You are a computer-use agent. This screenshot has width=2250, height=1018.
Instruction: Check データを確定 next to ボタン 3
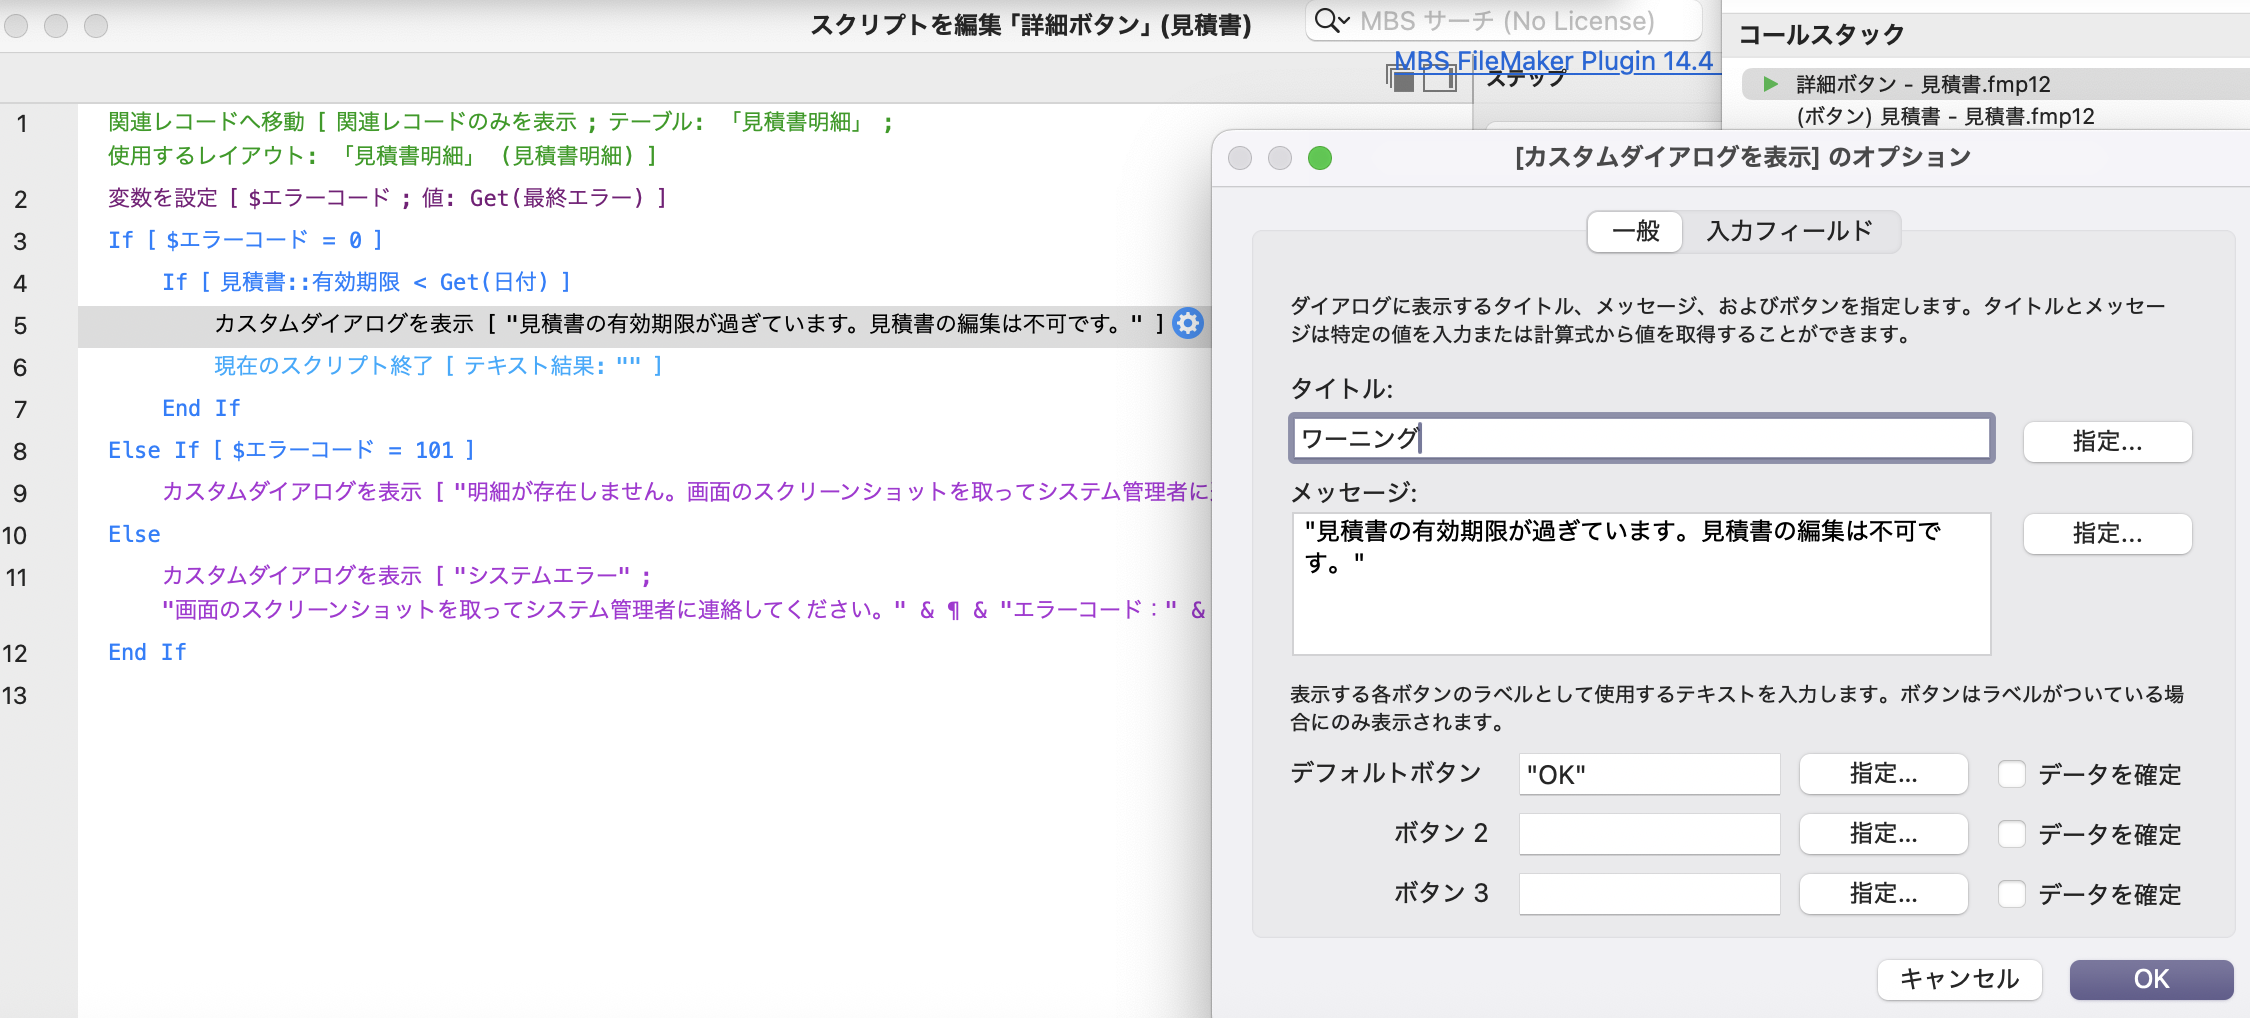(2011, 895)
